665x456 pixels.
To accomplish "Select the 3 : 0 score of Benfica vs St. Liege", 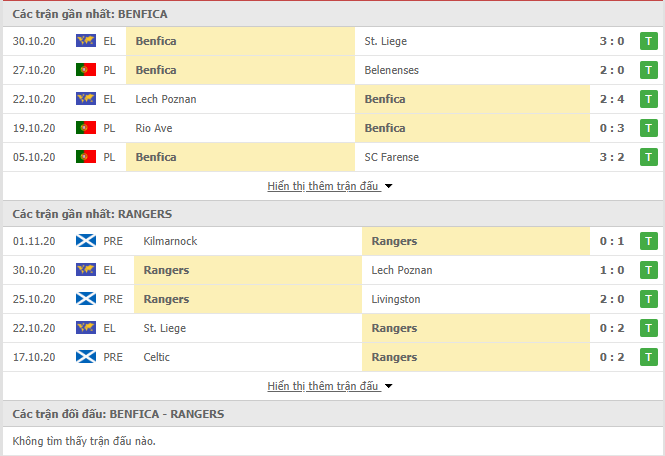I will tap(612, 41).
